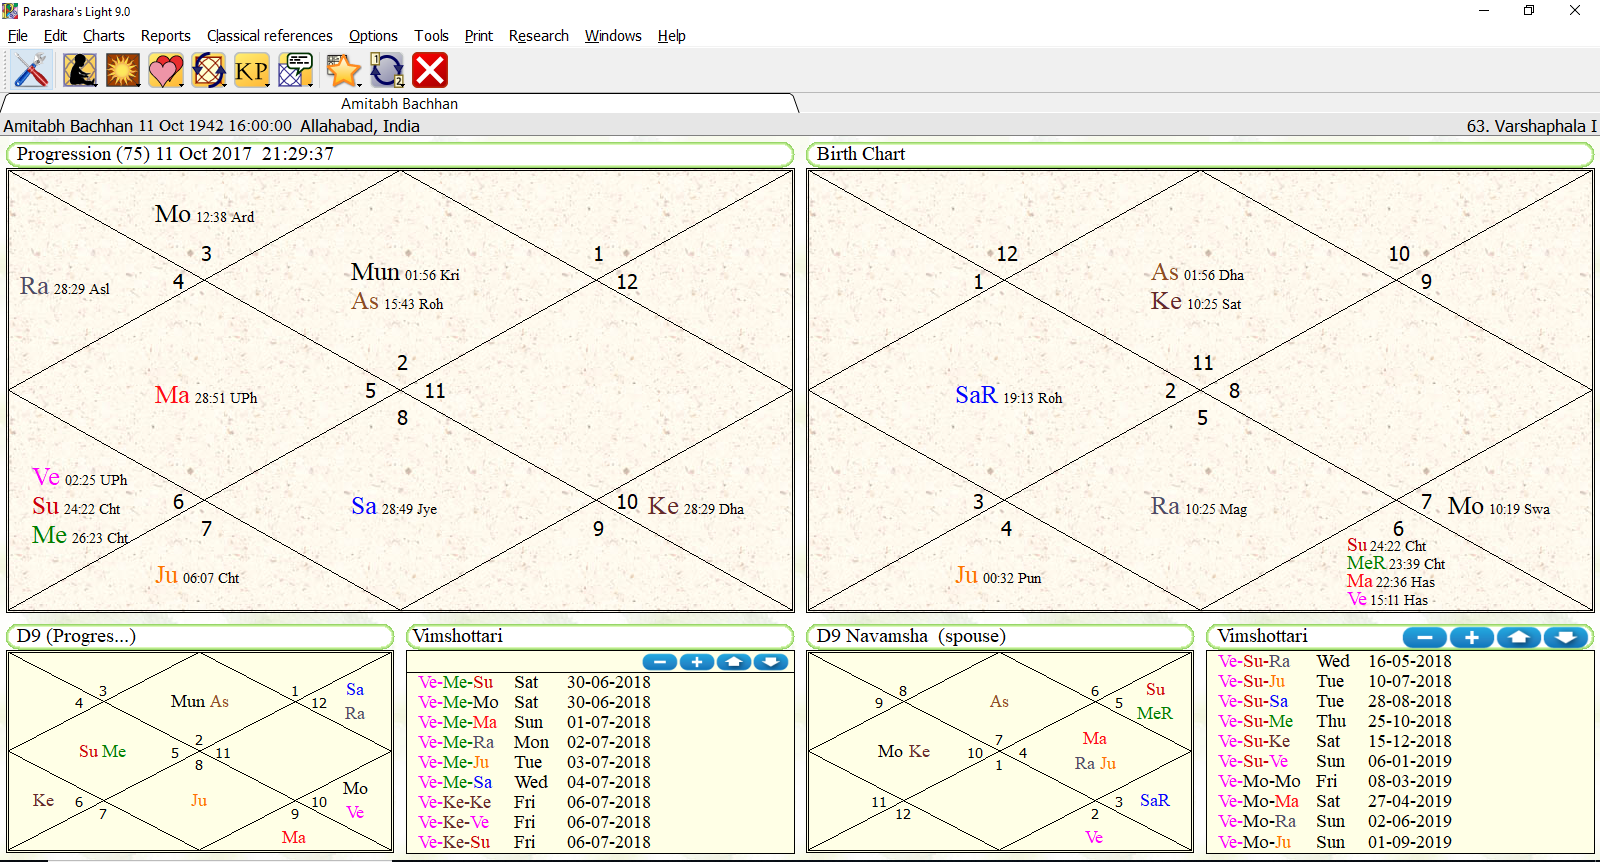
Task: Click 'Ju 00:32 Pun' in Birth Chart
Action: click(997, 576)
